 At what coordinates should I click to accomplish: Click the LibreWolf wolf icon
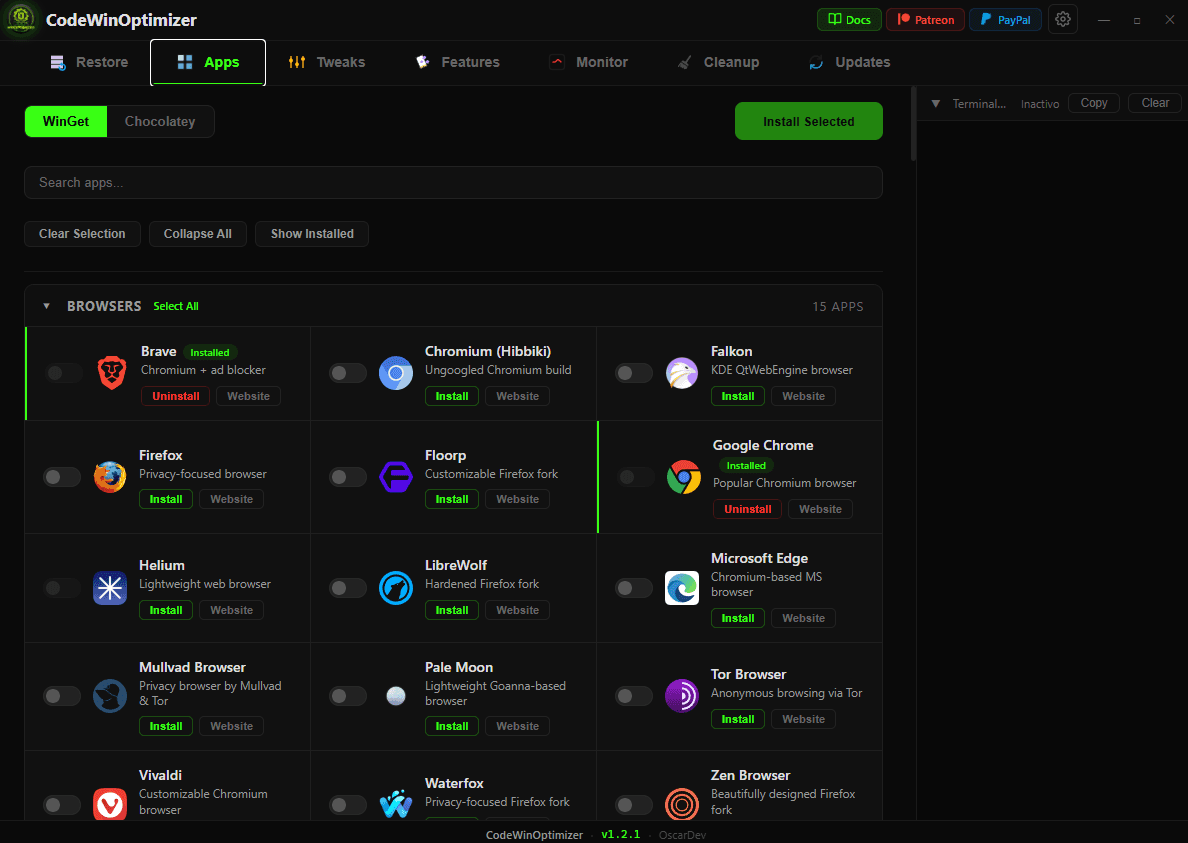click(x=395, y=588)
